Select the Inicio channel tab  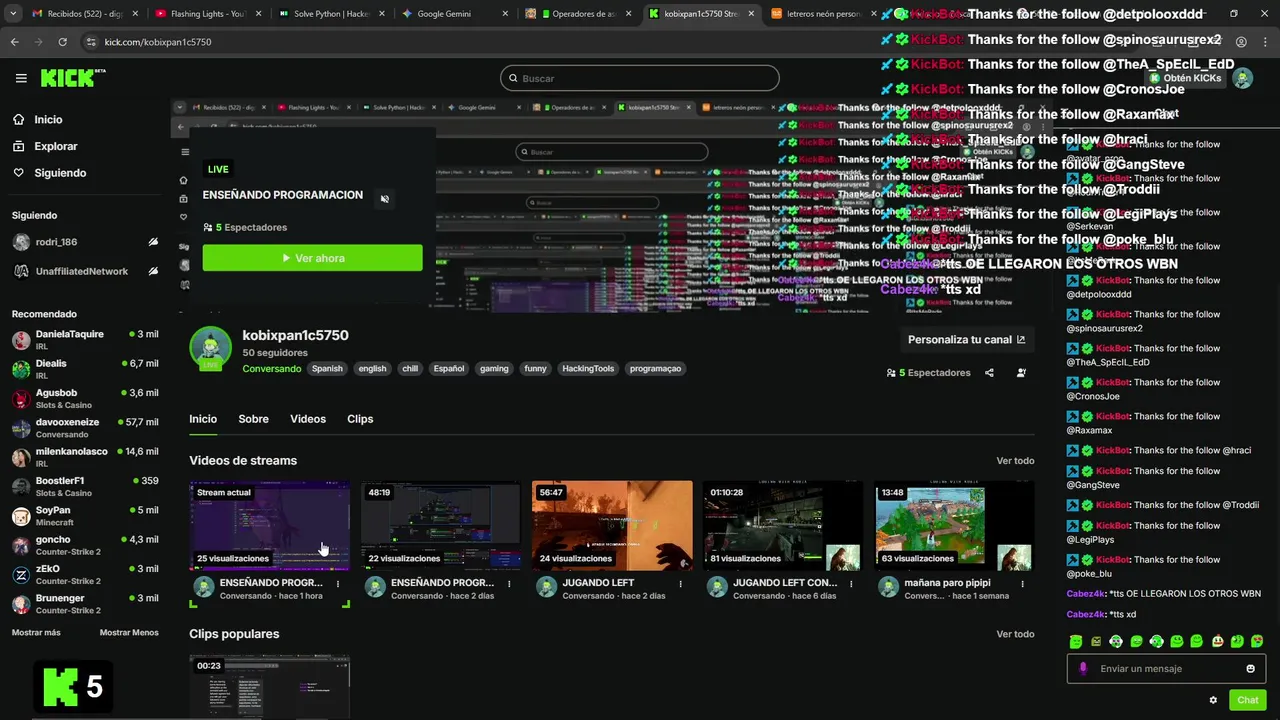point(203,419)
